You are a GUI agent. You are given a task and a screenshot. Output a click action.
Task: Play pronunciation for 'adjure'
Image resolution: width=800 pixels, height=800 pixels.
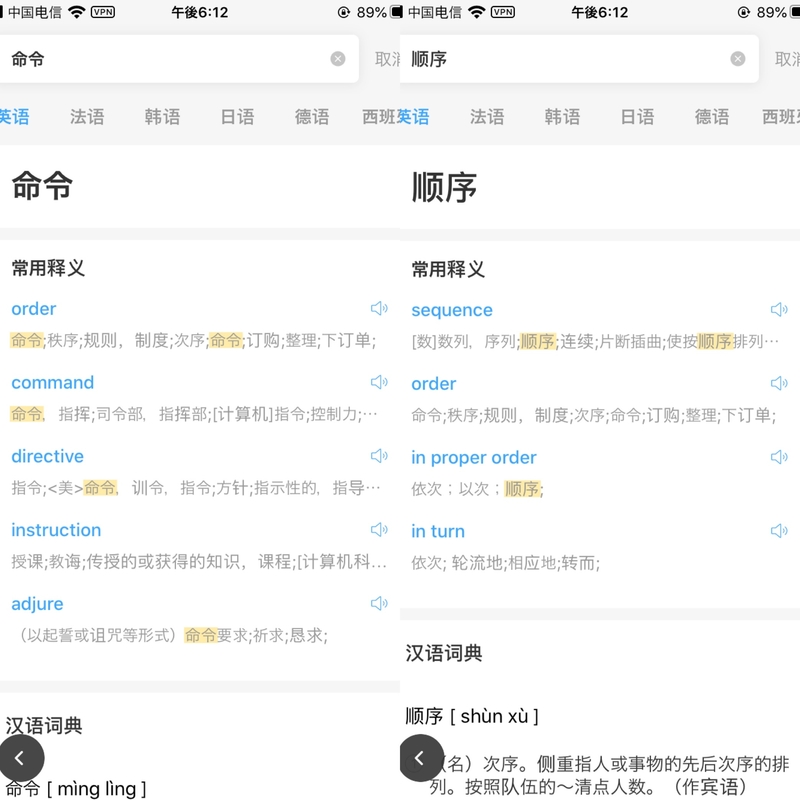pos(379,604)
